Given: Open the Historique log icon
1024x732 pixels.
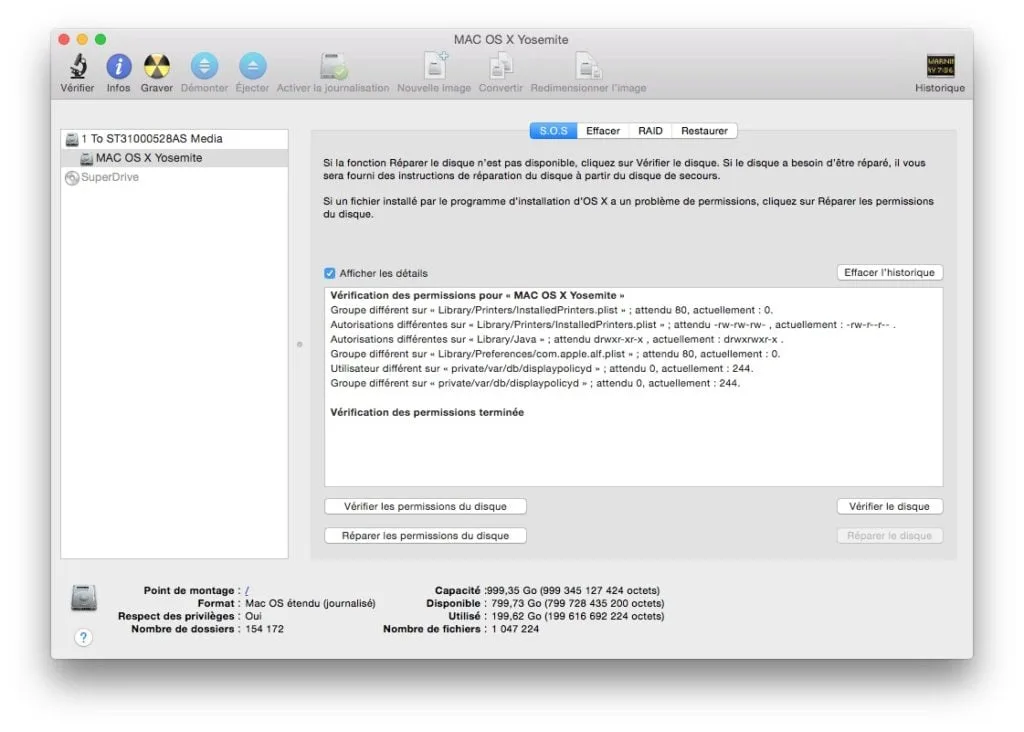Looking at the screenshot, I should point(940,66).
